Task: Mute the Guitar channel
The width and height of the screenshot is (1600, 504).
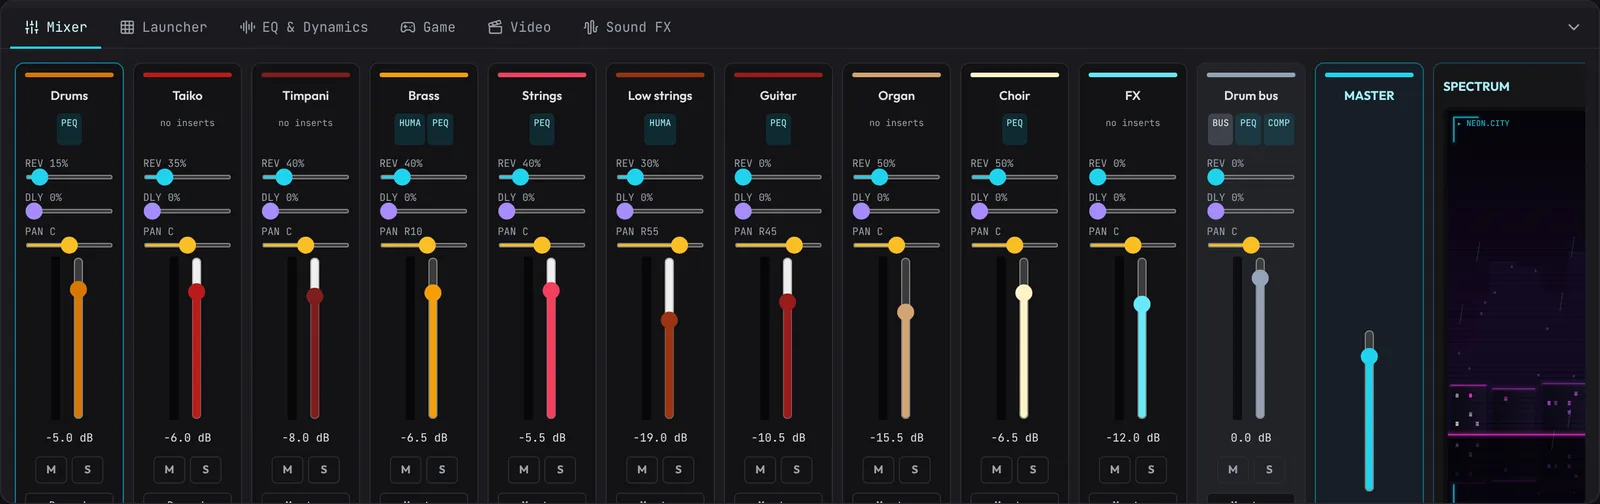Action: point(760,469)
